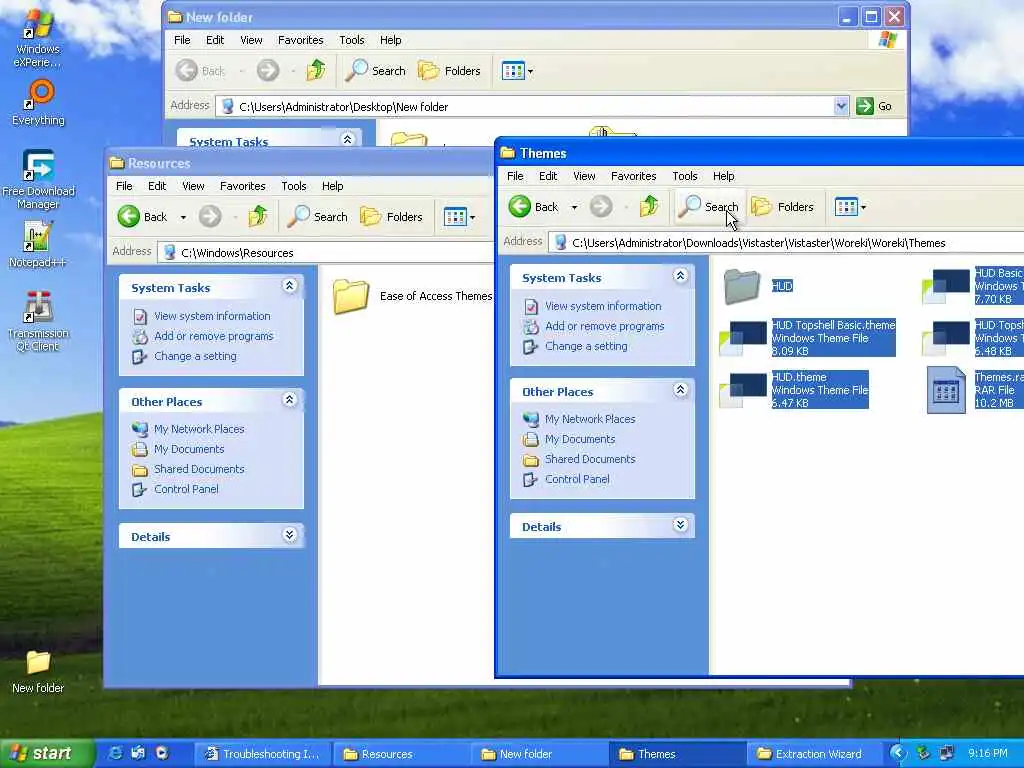Click My Documents in Resources window

pos(189,449)
